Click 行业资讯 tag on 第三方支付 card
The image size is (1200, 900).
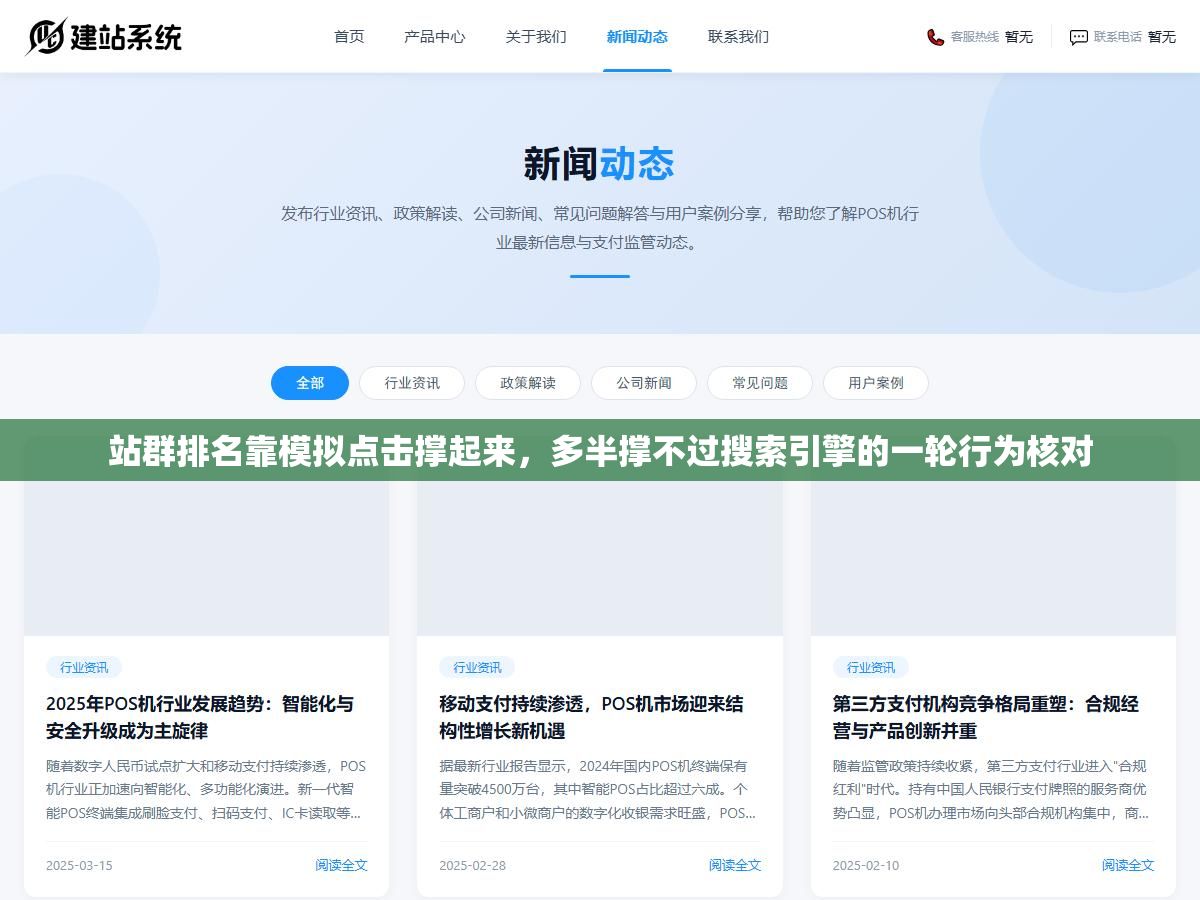tap(871, 667)
